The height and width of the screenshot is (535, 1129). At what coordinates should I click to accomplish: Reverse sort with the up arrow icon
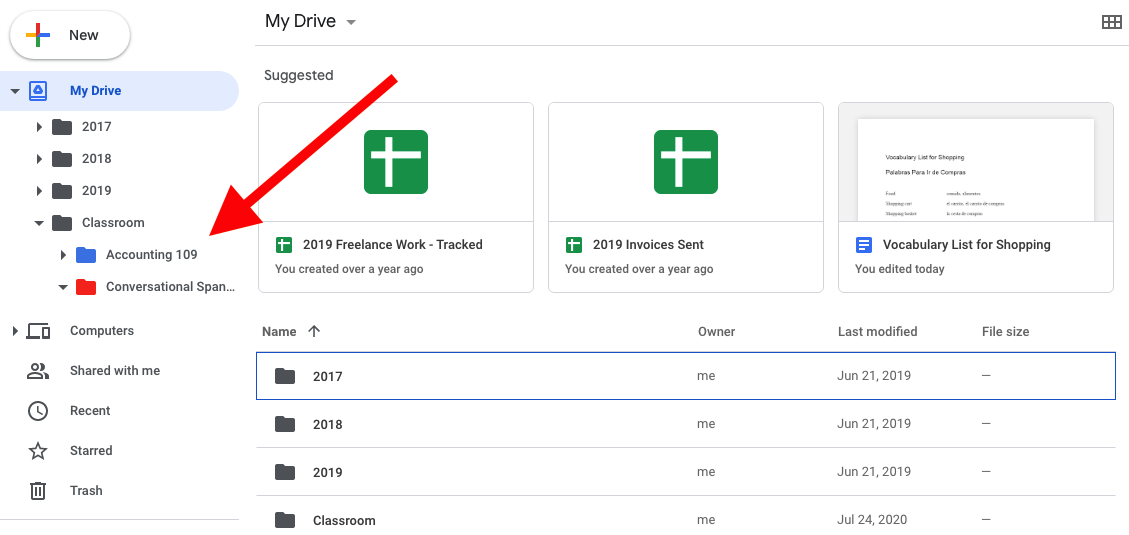(x=314, y=331)
